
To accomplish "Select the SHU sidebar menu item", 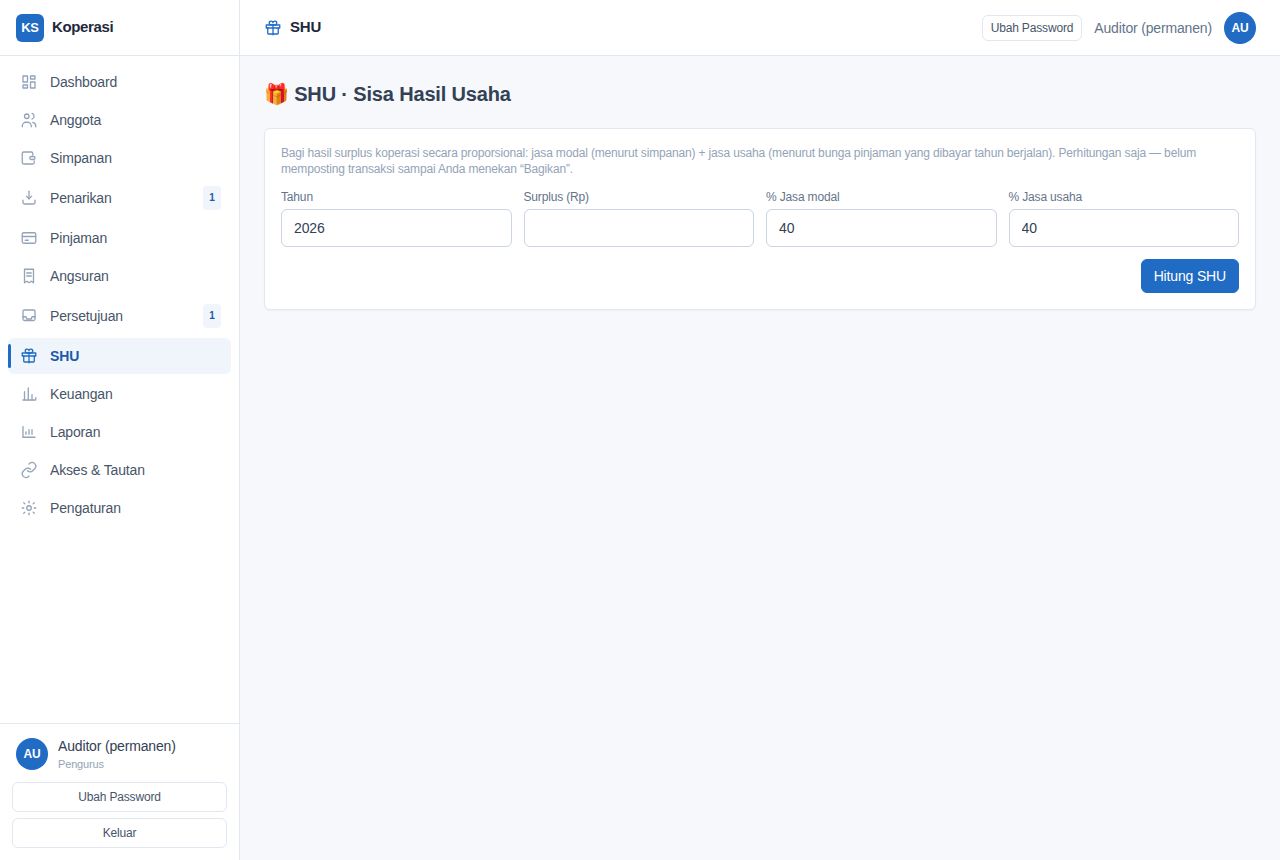I will click(x=119, y=356).
